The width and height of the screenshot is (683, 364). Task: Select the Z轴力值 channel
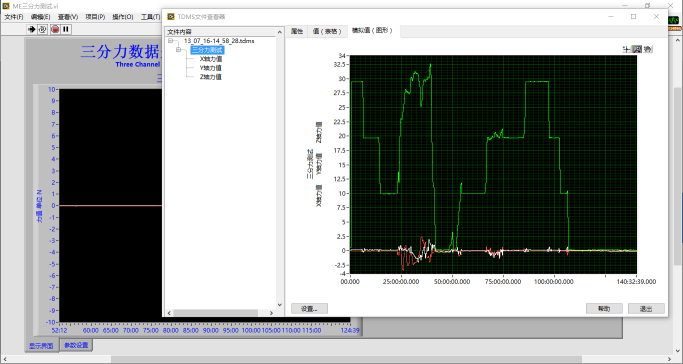pyautogui.click(x=211, y=77)
